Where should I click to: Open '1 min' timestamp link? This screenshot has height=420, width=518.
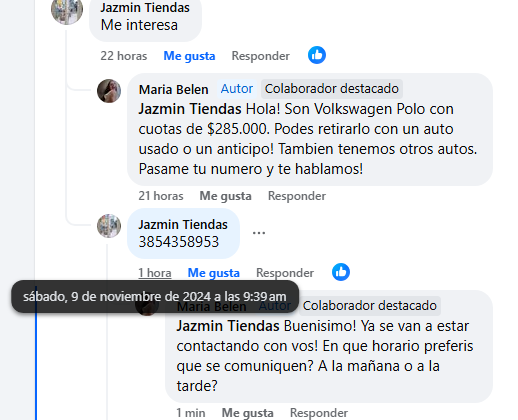point(191,413)
